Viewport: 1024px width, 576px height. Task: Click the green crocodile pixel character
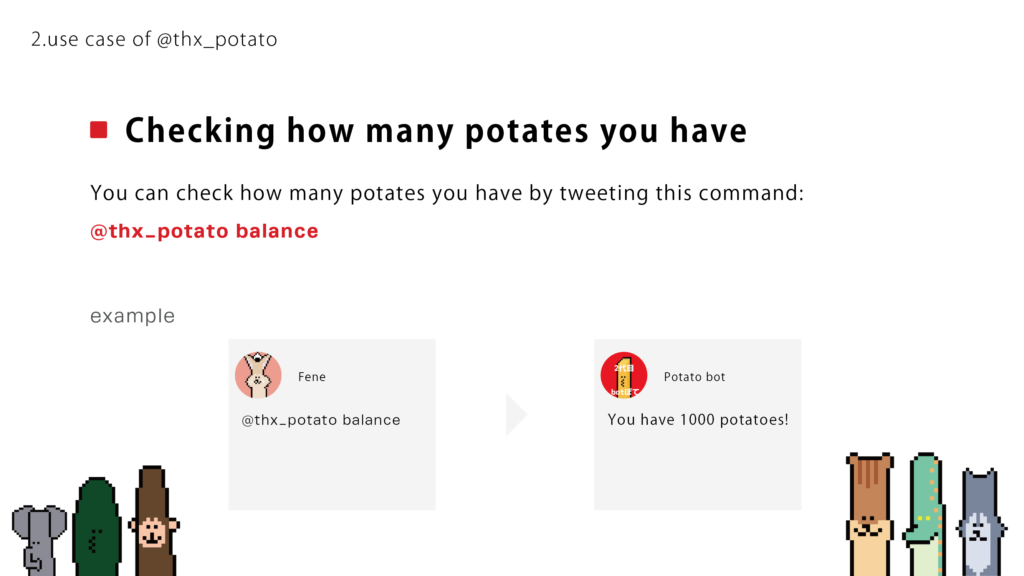[925, 514]
